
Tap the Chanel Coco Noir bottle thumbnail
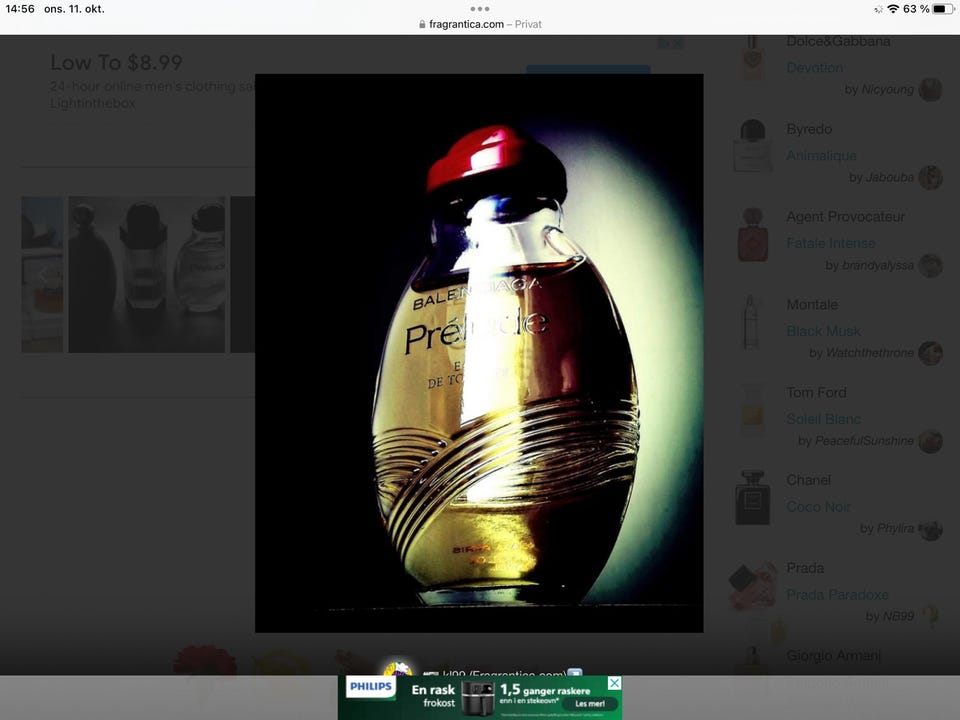click(x=752, y=498)
